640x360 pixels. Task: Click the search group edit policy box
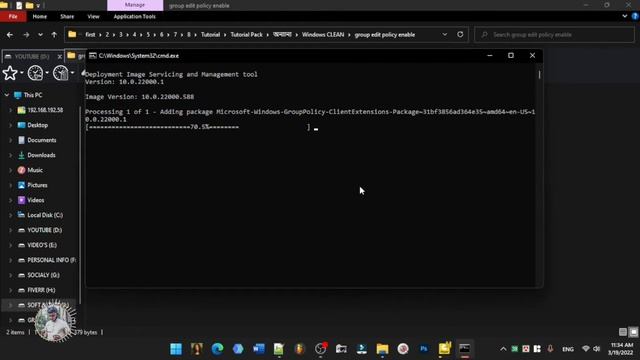click(x=554, y=35)
